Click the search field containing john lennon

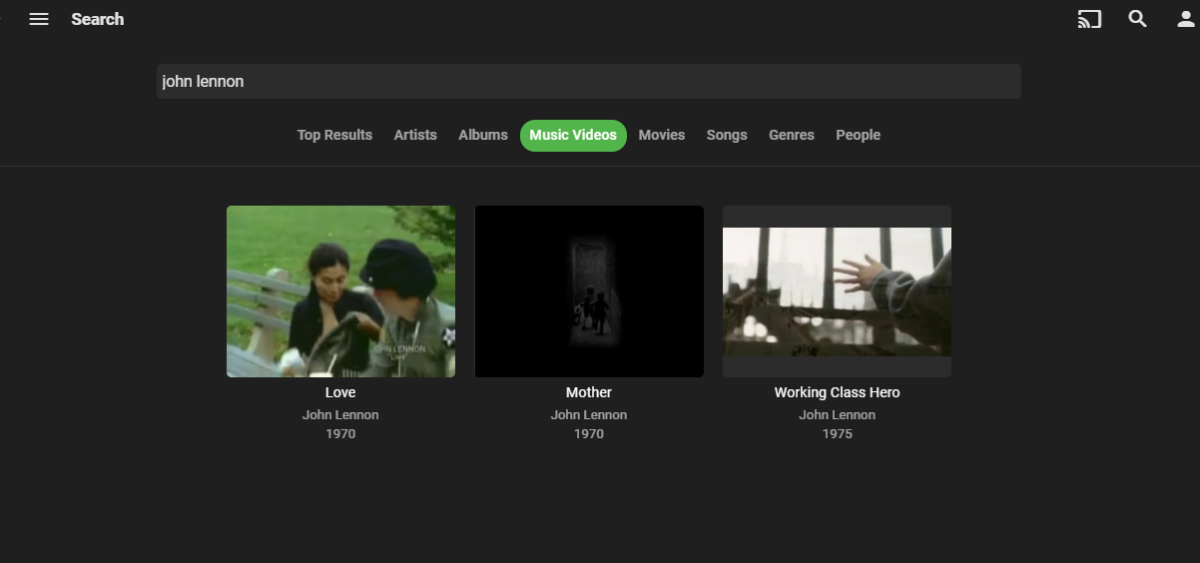[588, 82]
